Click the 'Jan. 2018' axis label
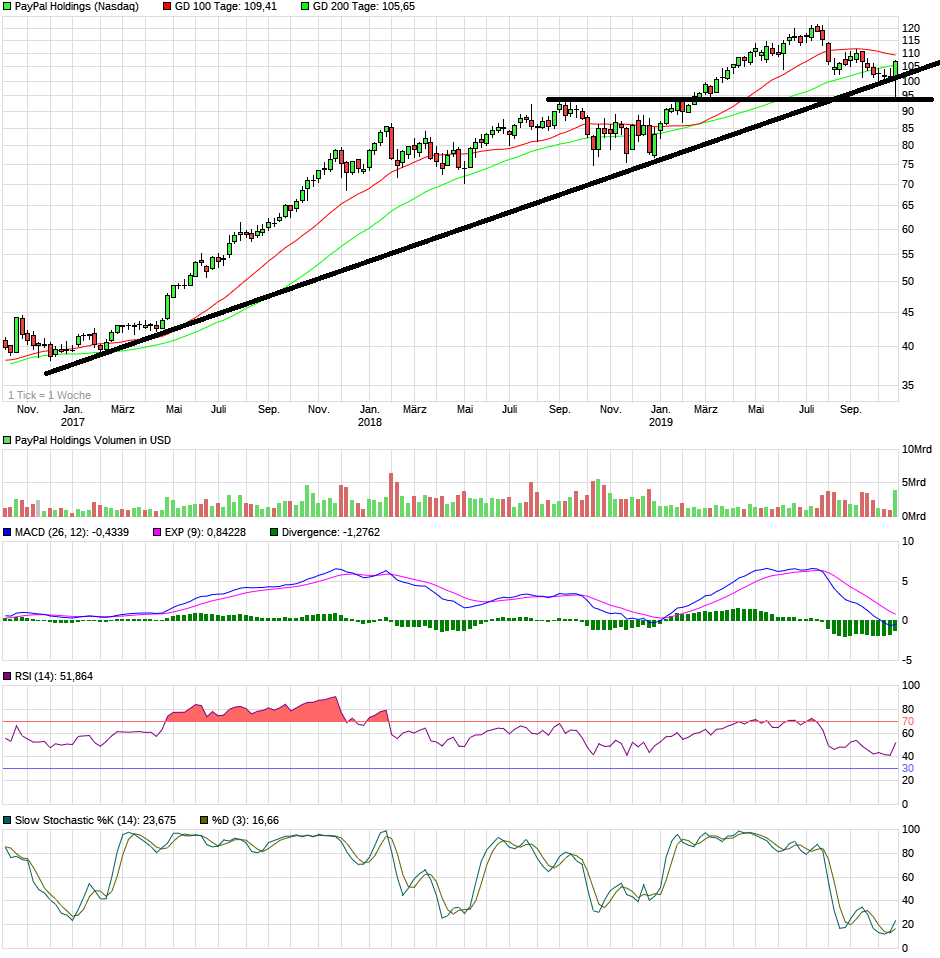This screenshot has height=958, width=940. point(370,415)
